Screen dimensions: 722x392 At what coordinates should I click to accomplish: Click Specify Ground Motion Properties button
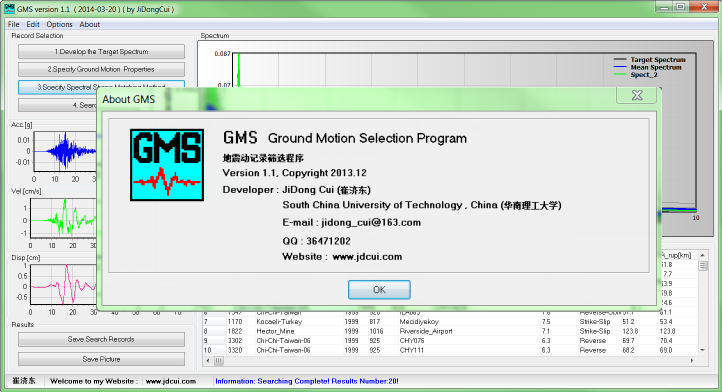click(x=101, y=69)
